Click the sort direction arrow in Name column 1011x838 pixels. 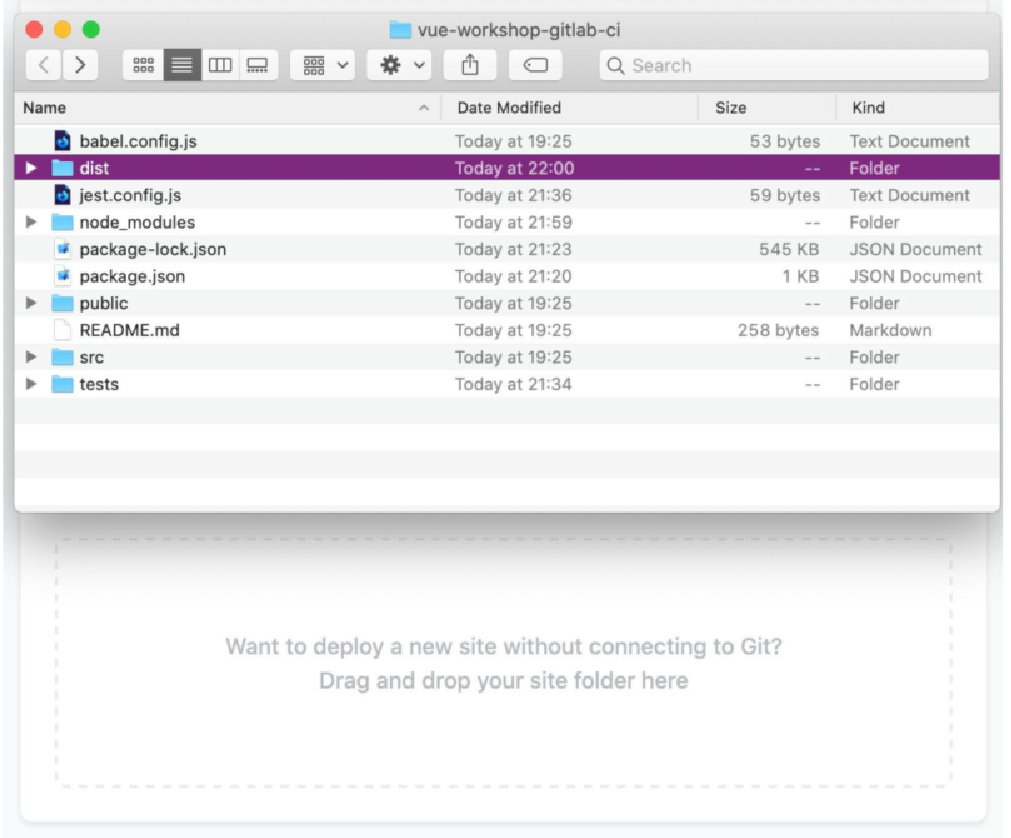tap(424, 108)
